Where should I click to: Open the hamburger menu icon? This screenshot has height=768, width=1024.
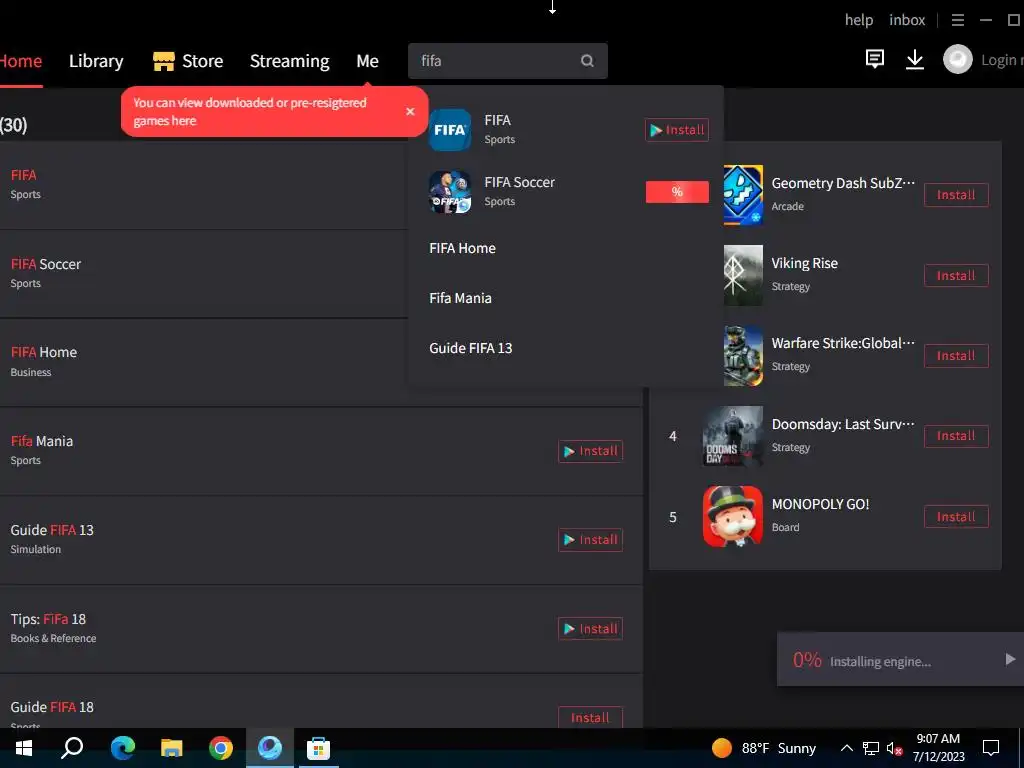click(x=957, y=20)
